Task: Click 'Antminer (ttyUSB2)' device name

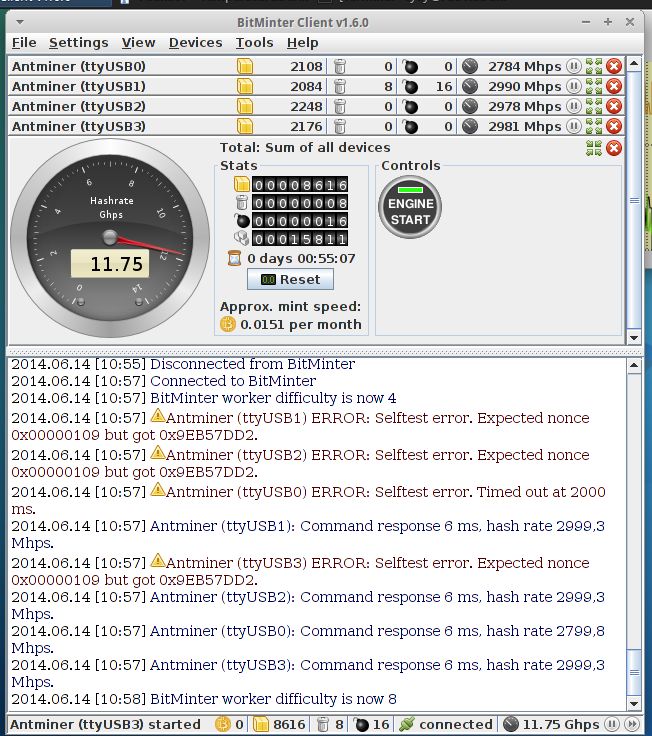Action: click(79, 107)
